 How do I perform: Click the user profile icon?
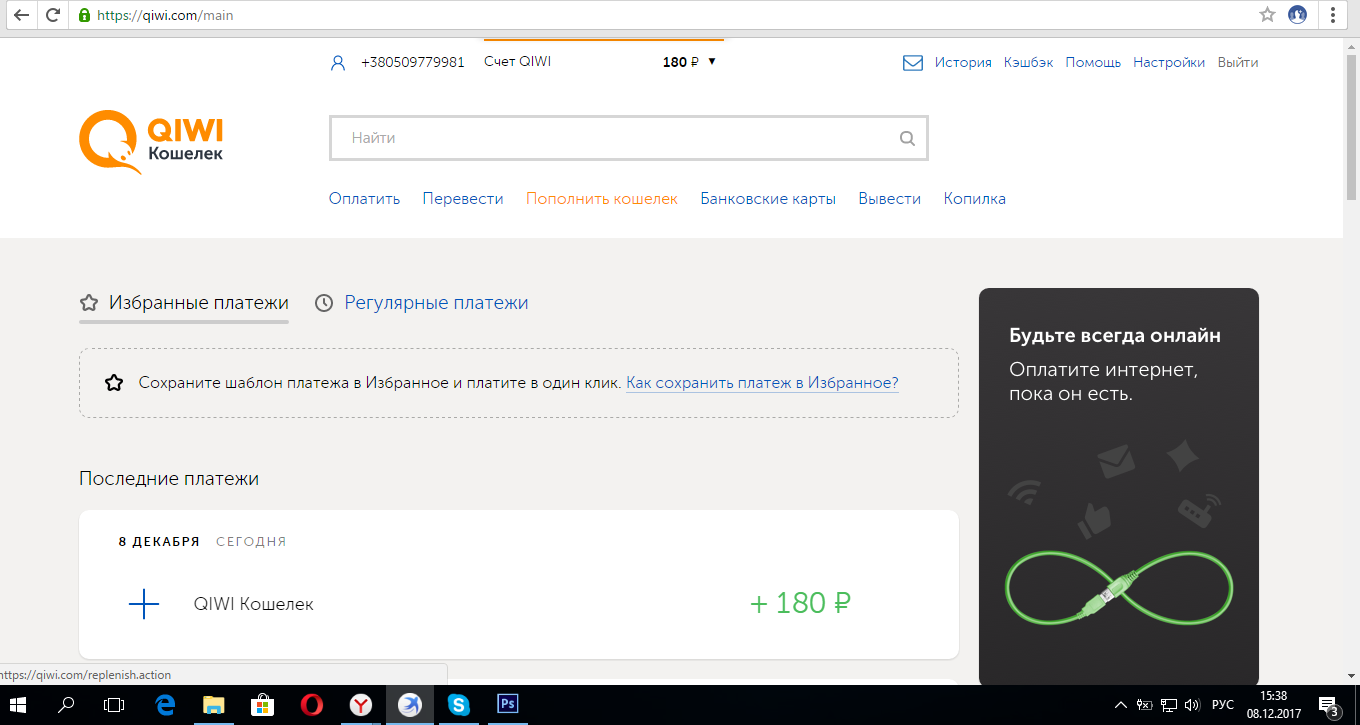[x=338, y=63]
